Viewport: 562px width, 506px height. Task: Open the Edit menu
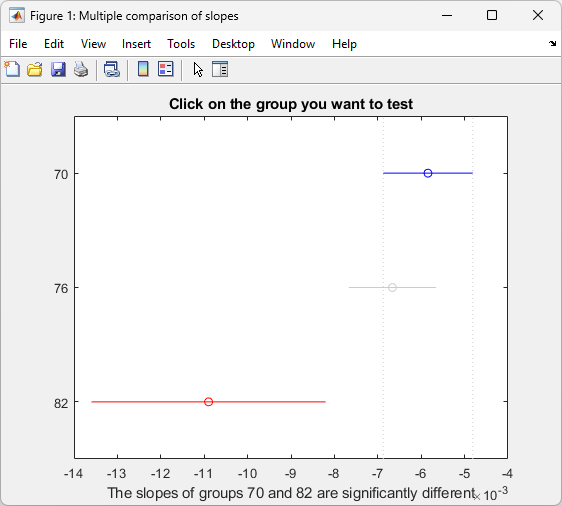54,44
